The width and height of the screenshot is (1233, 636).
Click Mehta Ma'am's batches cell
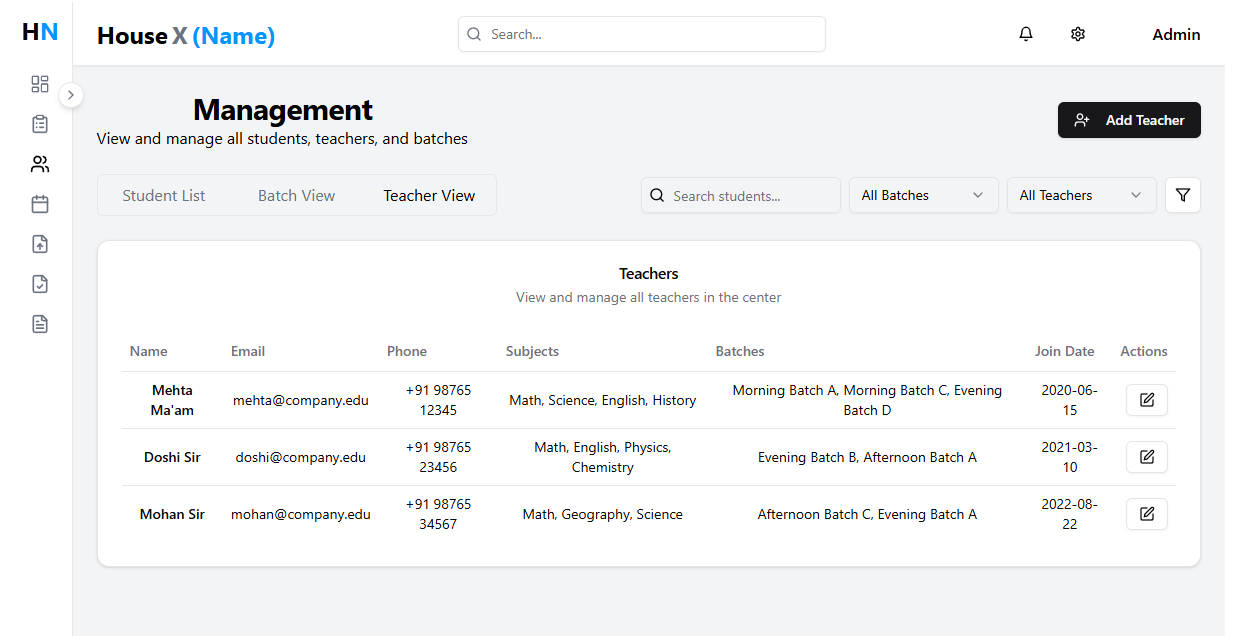pyautogui.click(x=867, y=400)
